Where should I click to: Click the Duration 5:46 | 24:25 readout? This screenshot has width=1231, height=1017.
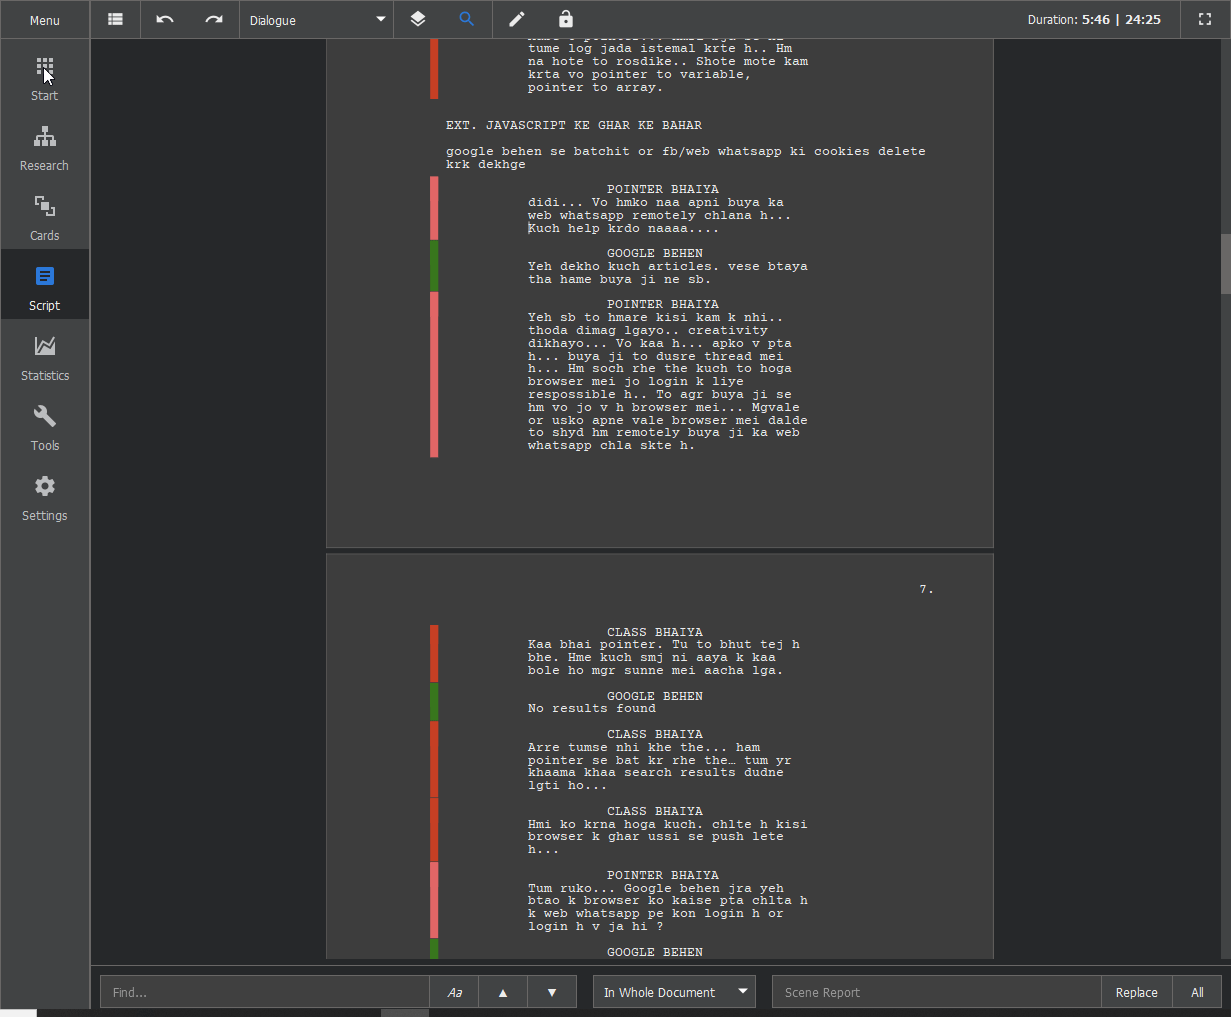pos(1094,20)
